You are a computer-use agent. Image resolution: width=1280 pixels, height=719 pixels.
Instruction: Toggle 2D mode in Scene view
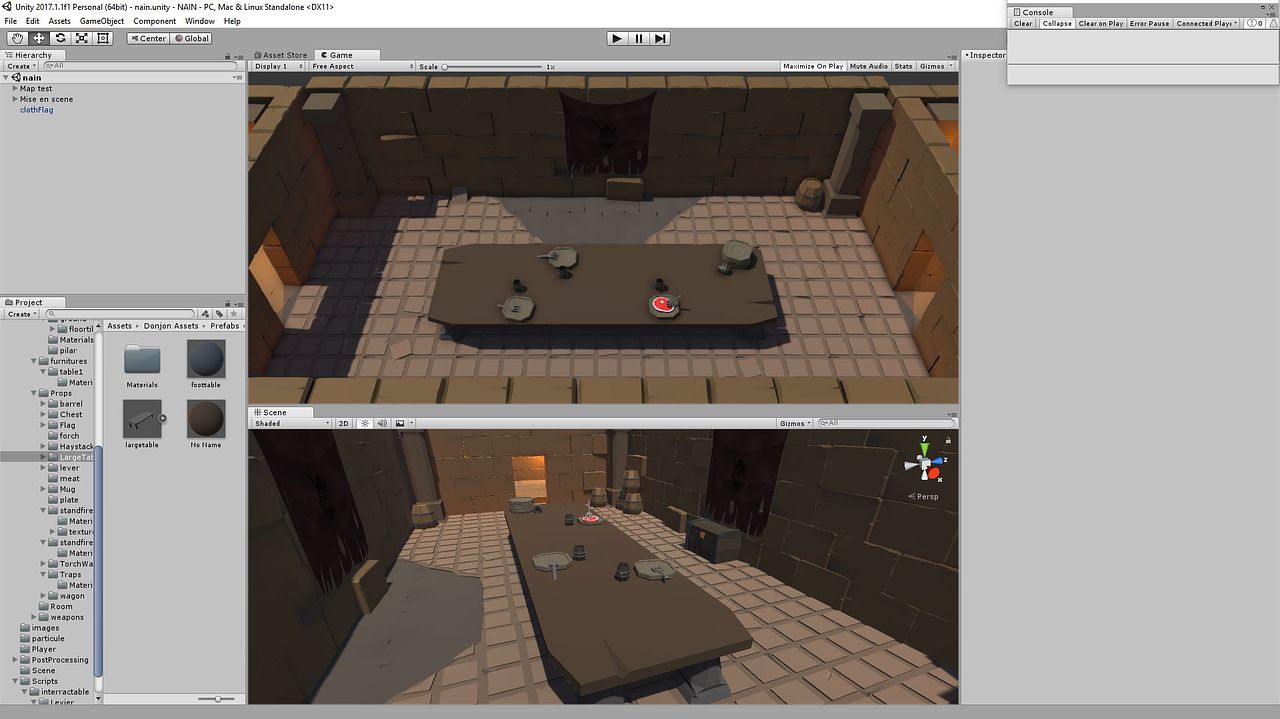pos(343,423)
